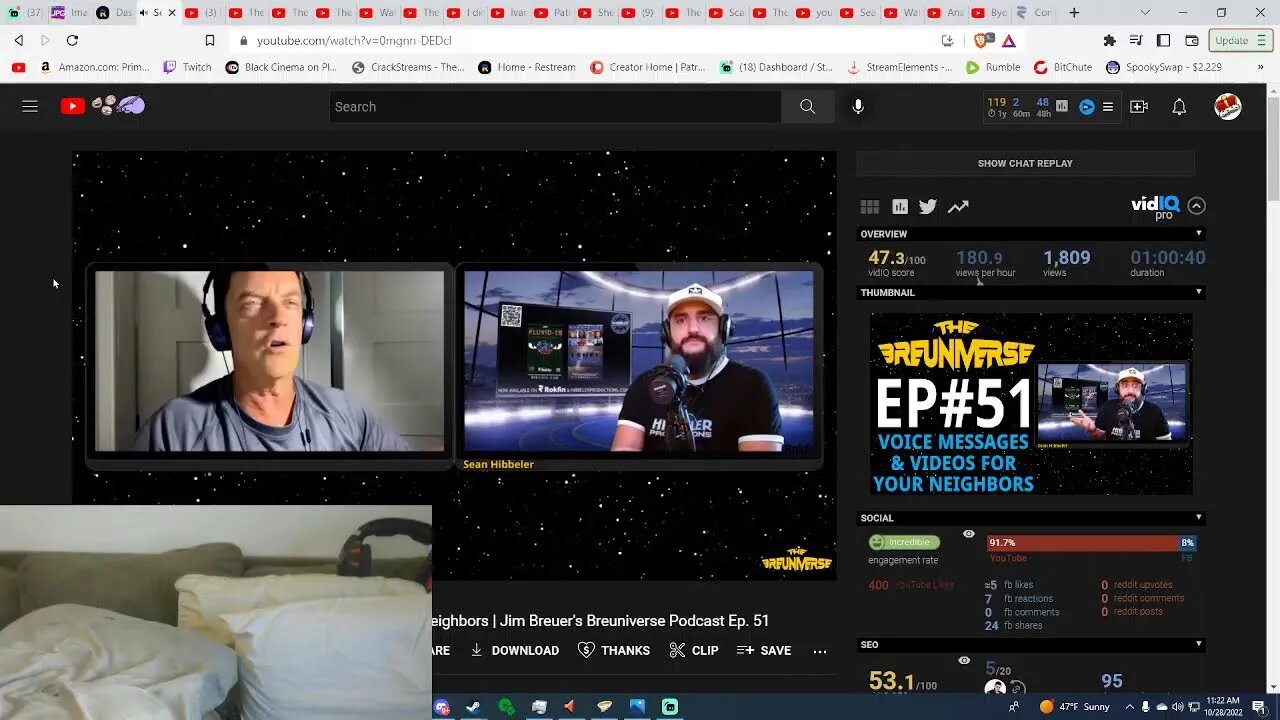Collapse the THUMBNAIL section arrow
Viewport: 1280px width, 720px height.
[1199, 292]
